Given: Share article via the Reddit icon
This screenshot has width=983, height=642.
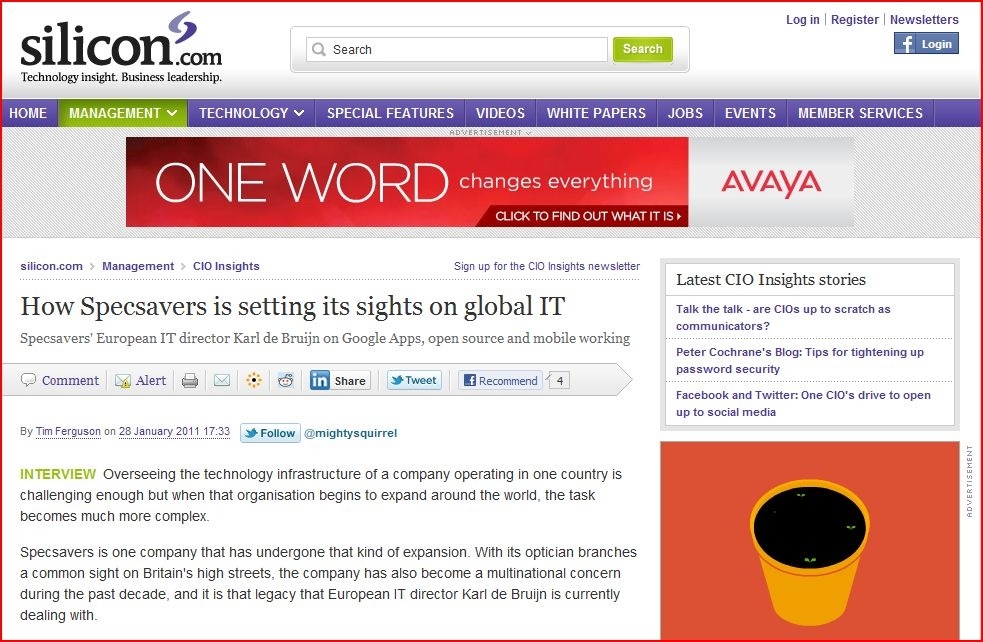Looking at the screenshot, I should (286, 380).
